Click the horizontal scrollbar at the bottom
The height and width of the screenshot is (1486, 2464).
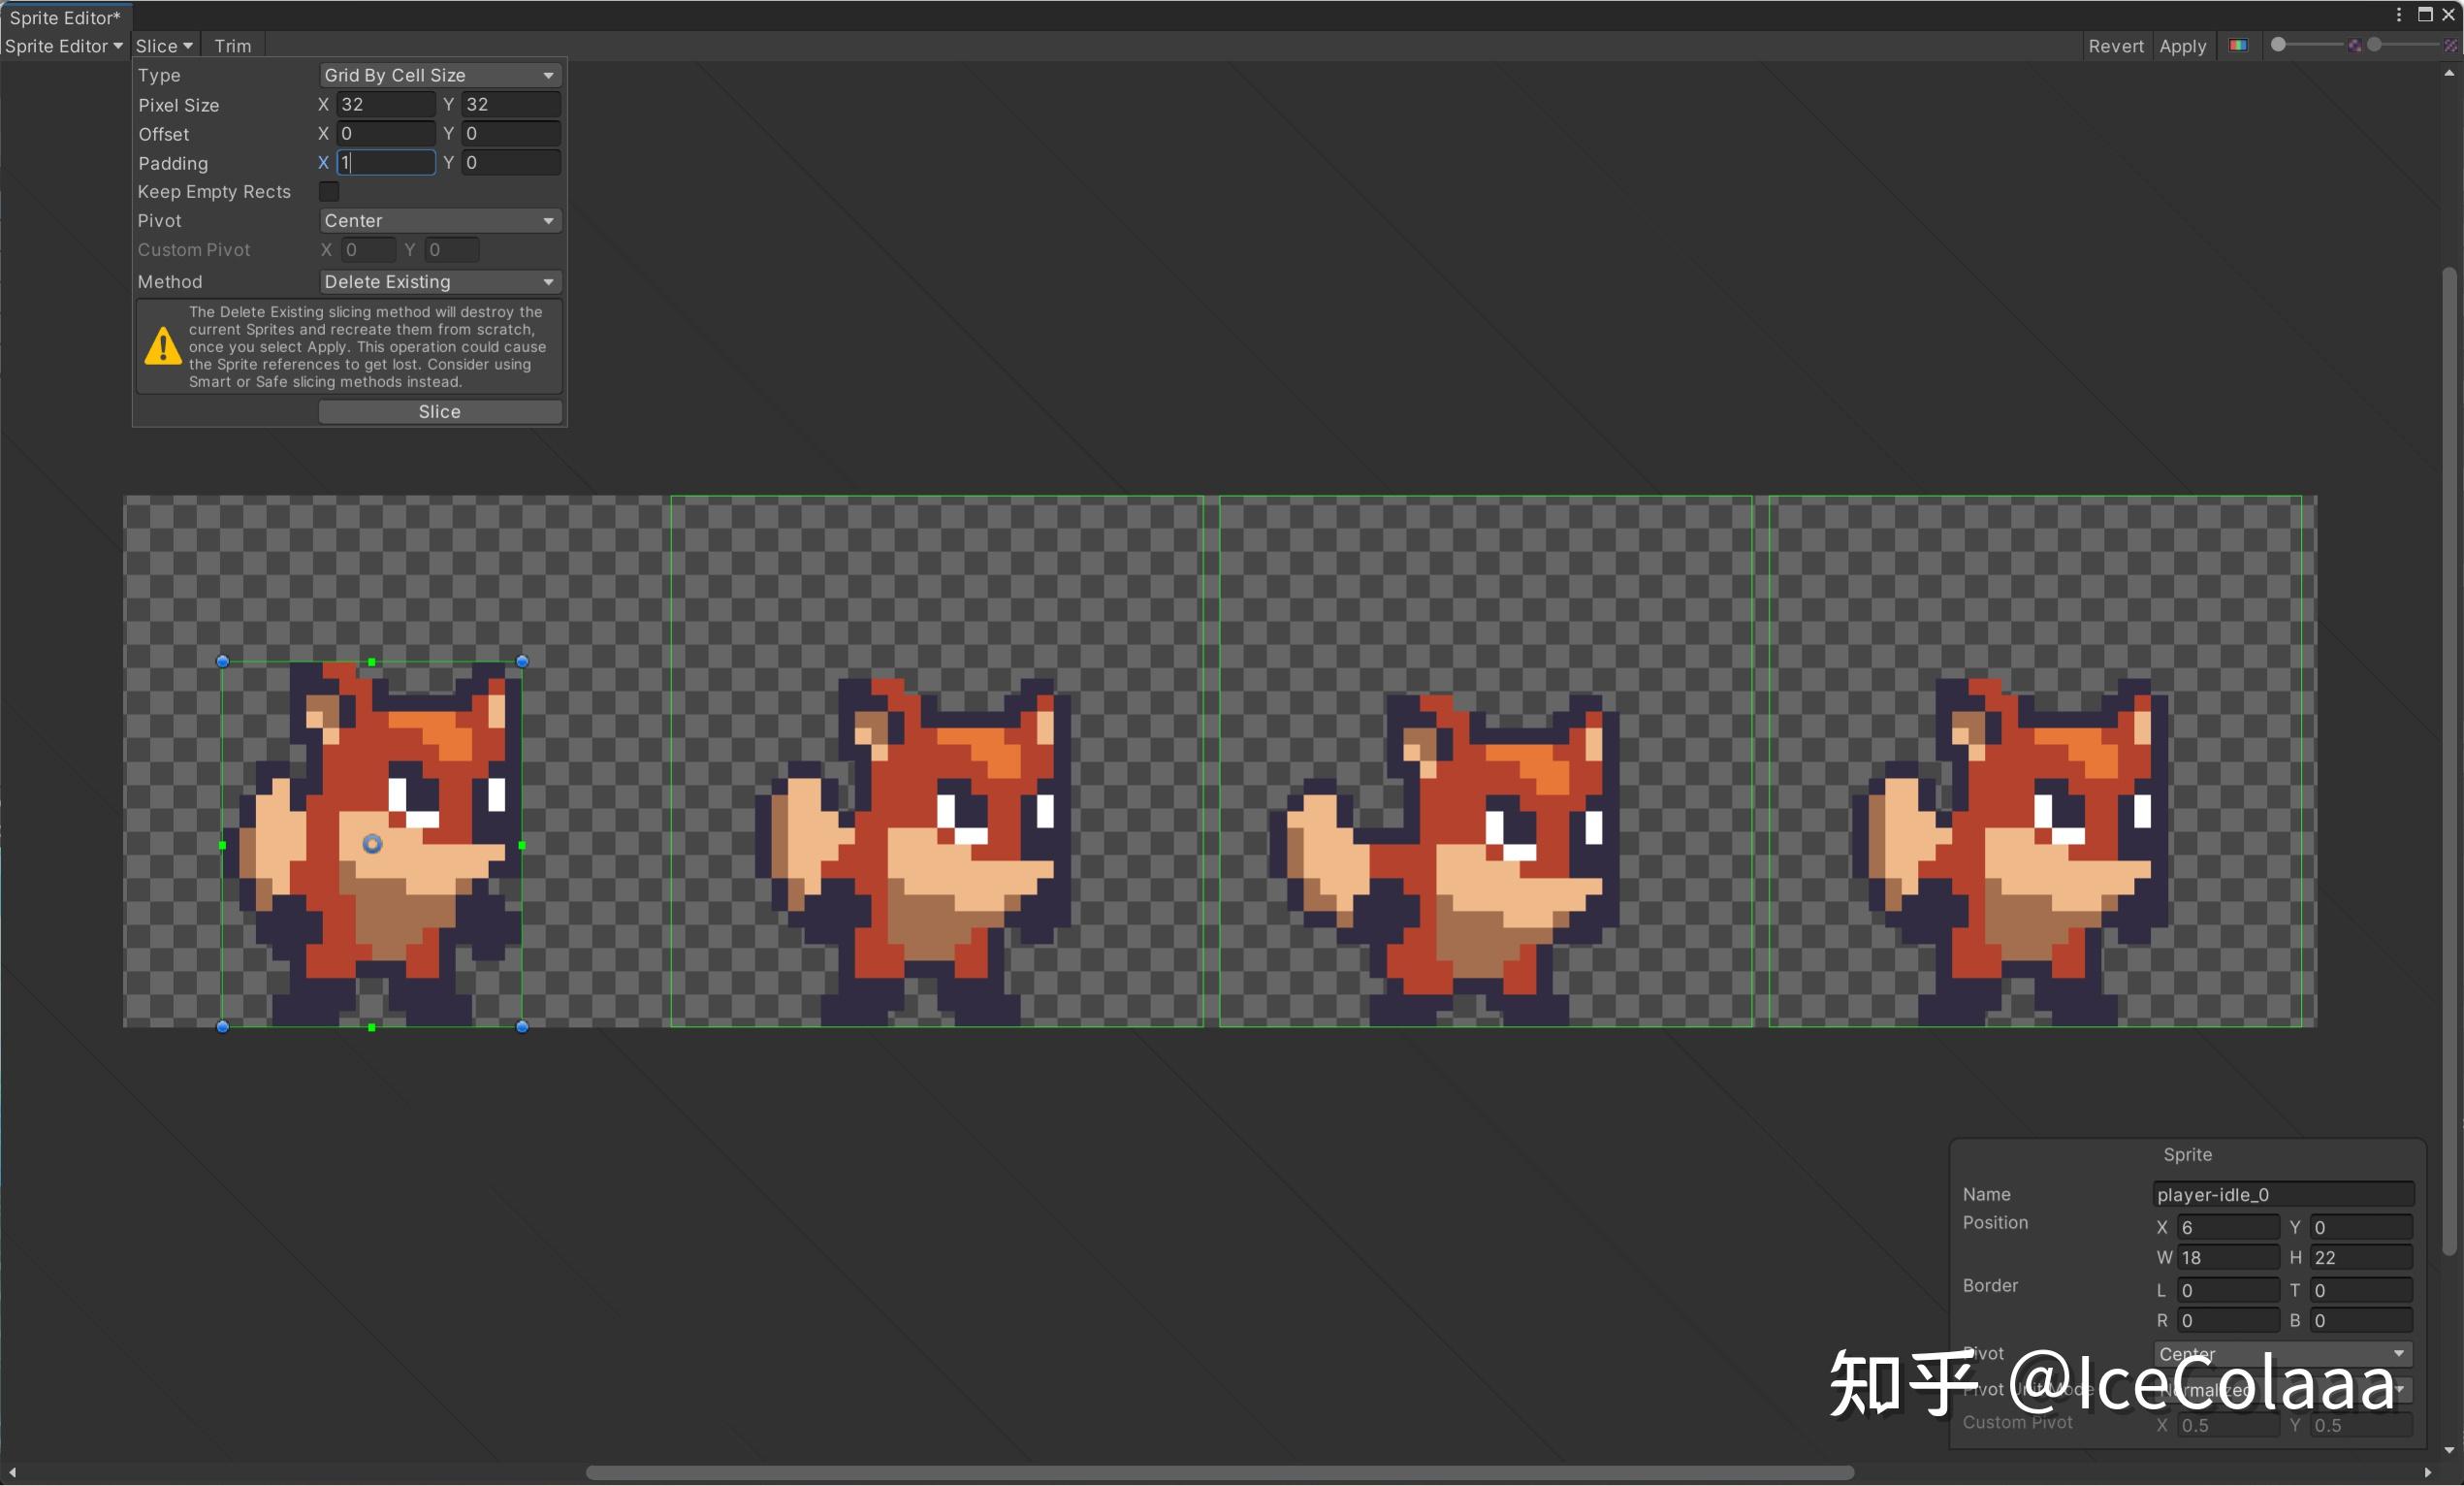(1219, 1472)
